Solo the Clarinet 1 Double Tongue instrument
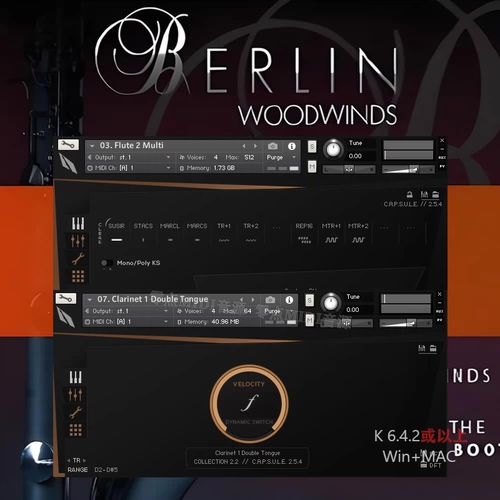Screen dimensions: 500x500 pos(310,300)
